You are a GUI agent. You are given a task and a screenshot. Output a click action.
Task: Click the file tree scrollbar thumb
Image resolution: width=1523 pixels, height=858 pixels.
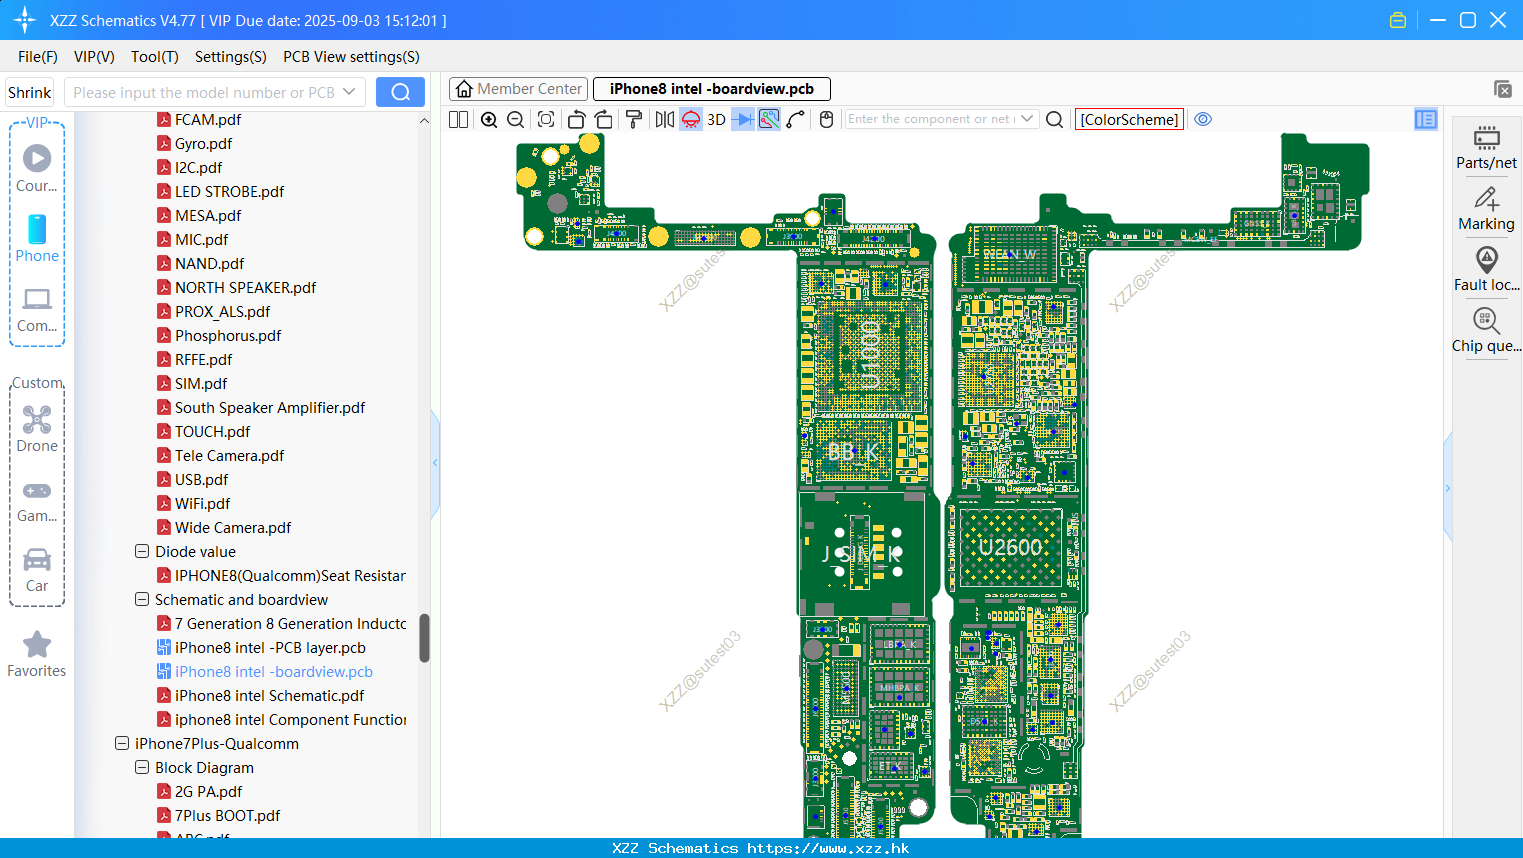(x=424, y=638)
